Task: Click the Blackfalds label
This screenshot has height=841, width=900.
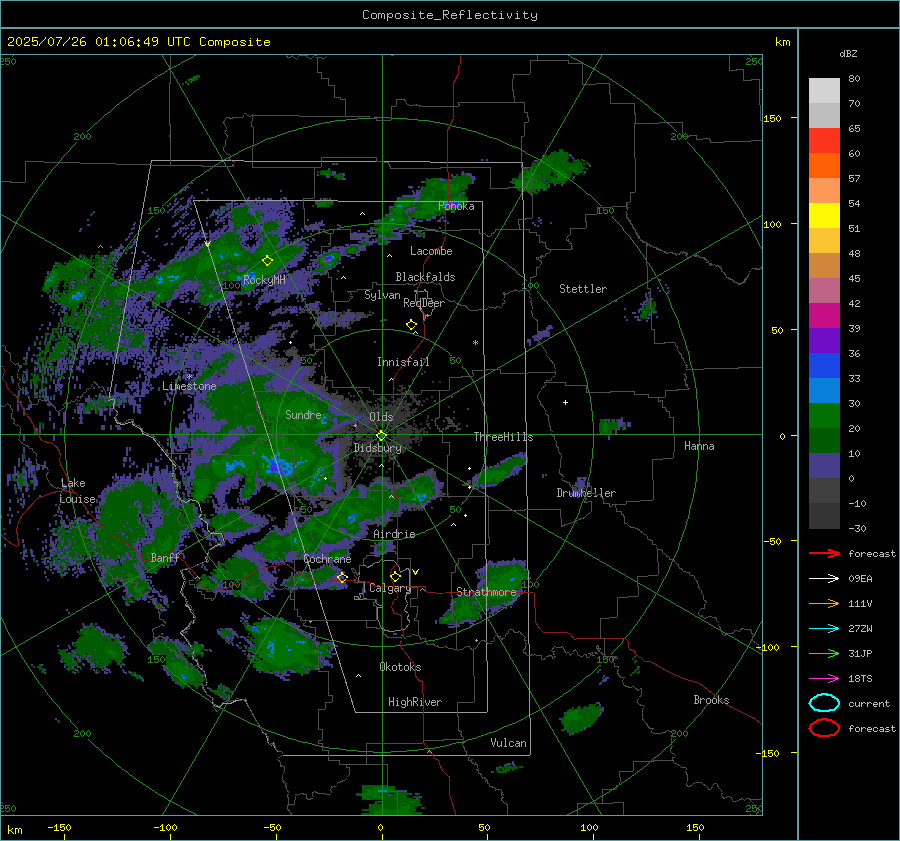Action: click(425, 277)
